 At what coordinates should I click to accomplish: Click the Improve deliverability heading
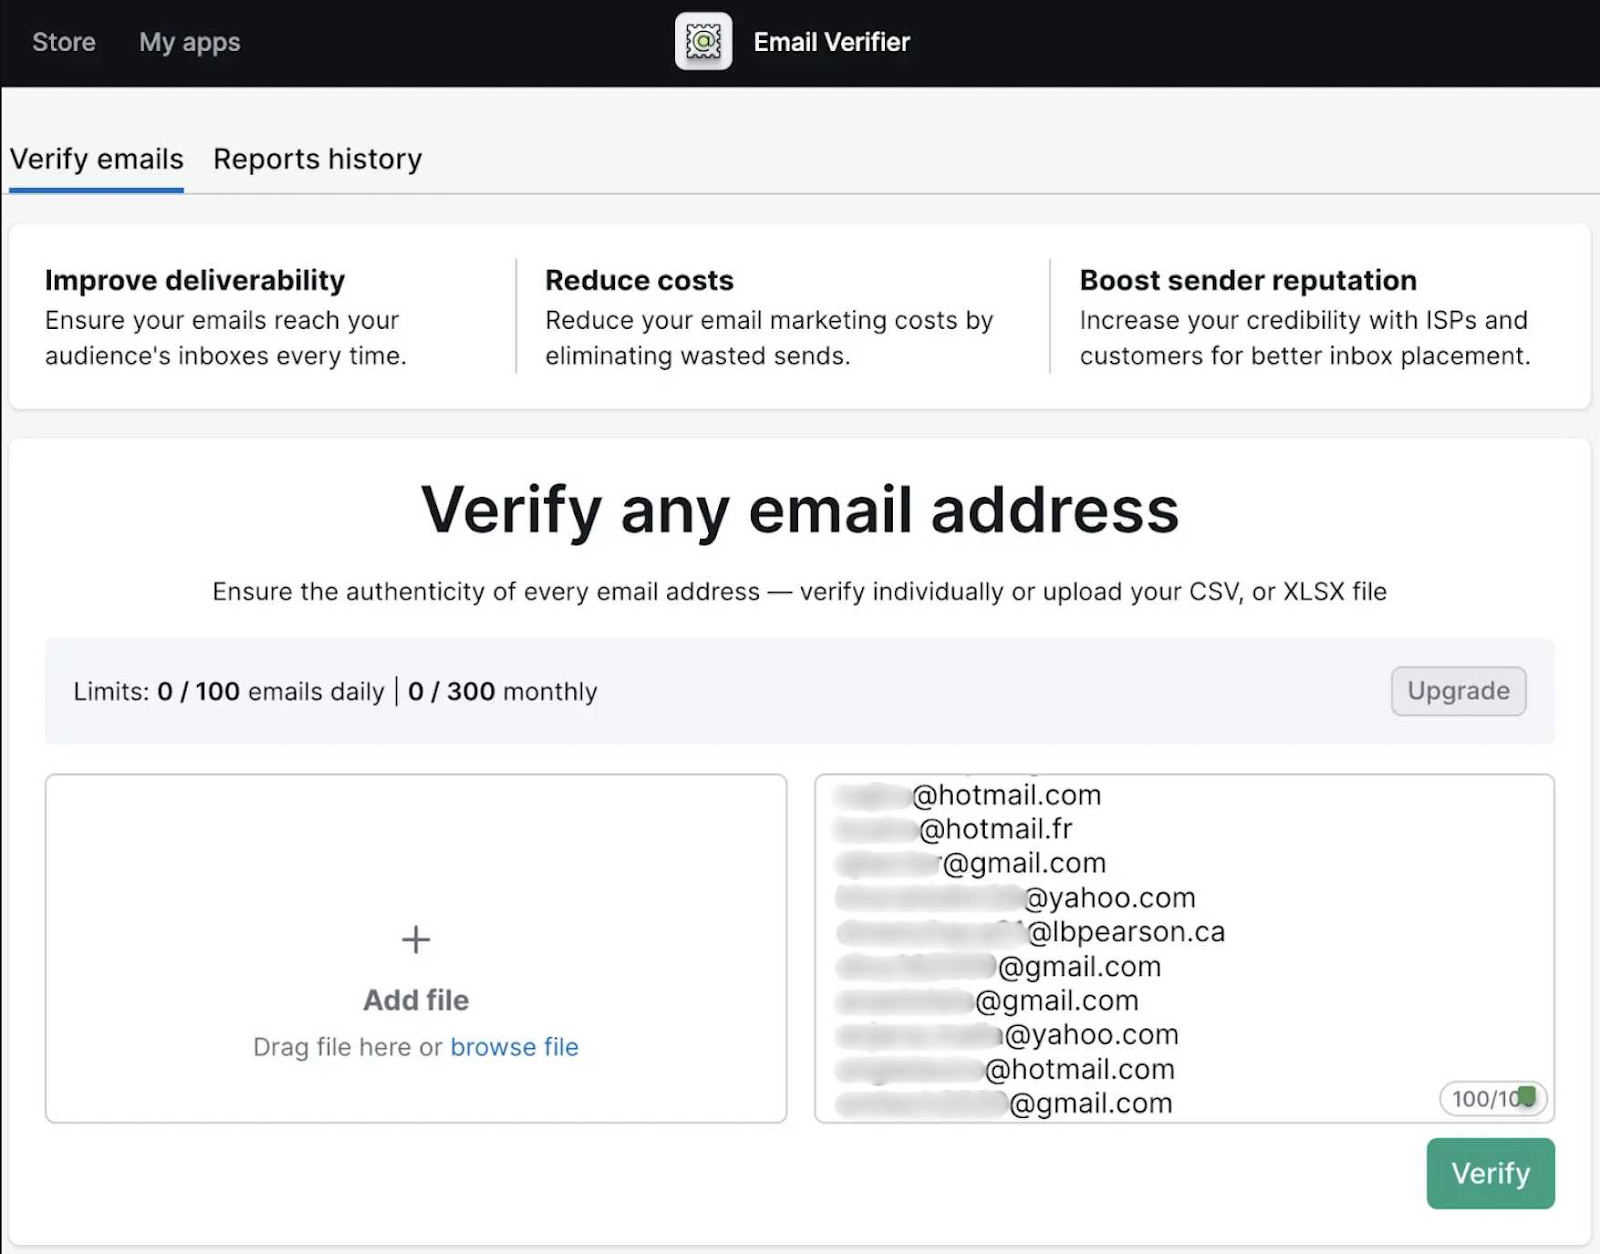click(x=194, y=280)
